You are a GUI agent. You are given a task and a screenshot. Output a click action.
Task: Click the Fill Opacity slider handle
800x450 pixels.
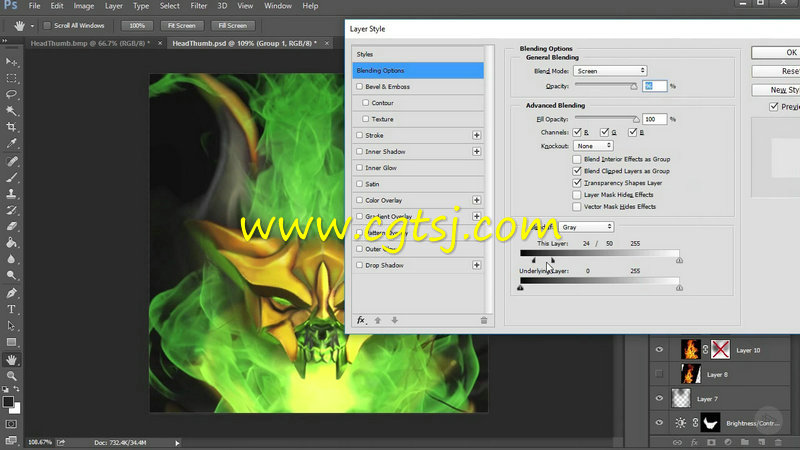tap(636, 119)
